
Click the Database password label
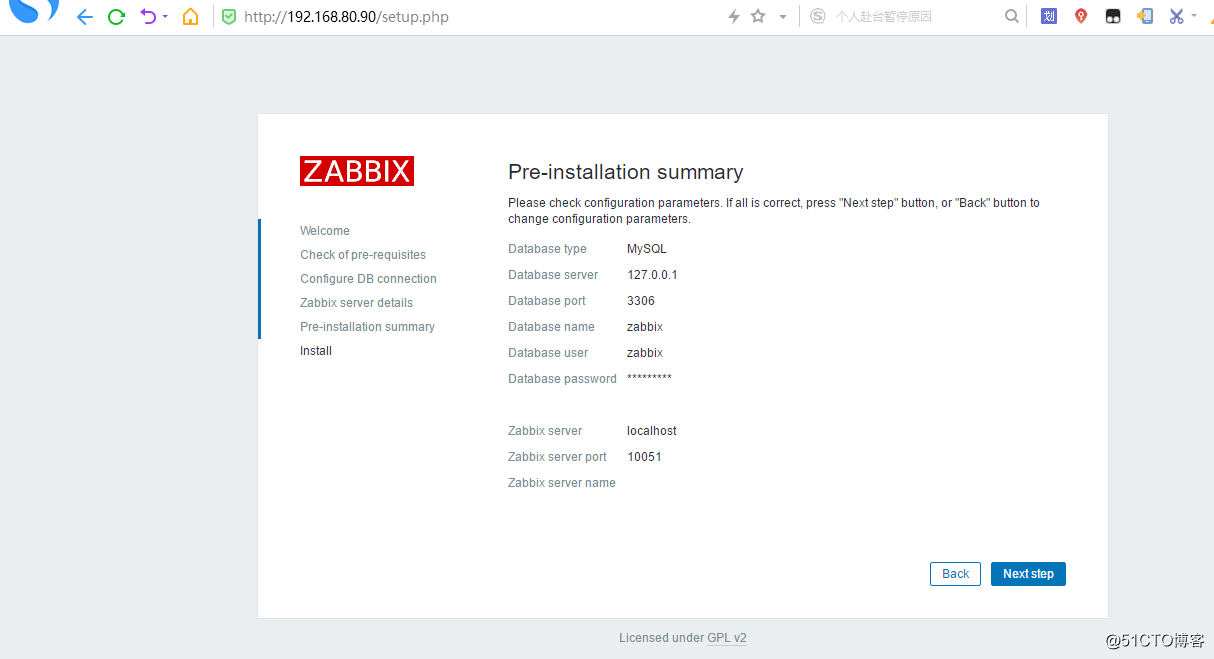coord(562,379)
